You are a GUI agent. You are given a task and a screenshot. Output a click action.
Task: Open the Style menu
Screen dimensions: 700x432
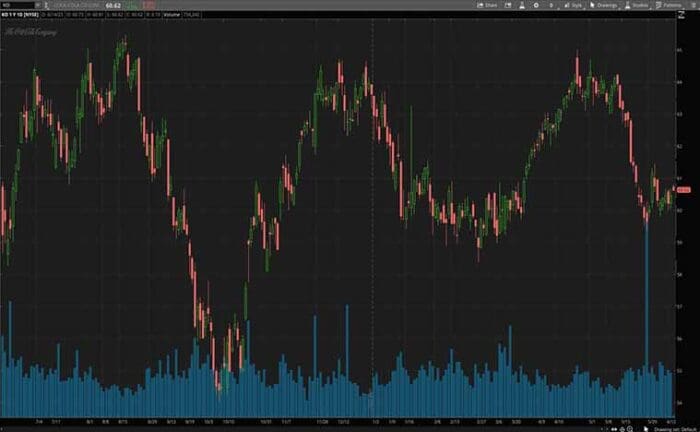pos(573,5)
